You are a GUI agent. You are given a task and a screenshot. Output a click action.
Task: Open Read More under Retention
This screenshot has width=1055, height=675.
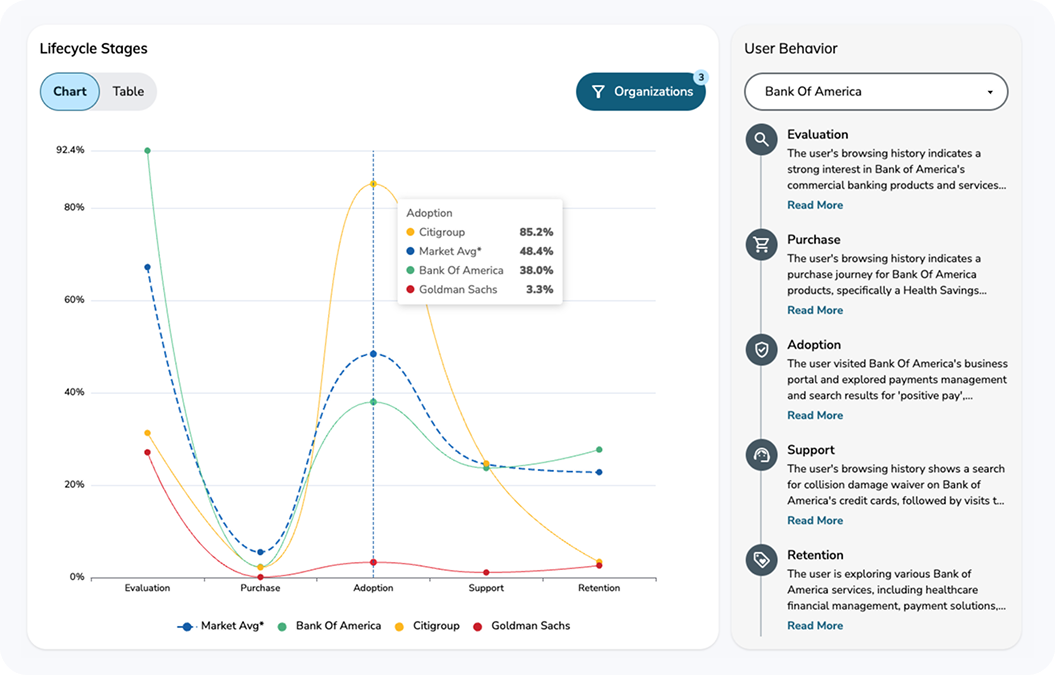[x=815, y=626]
